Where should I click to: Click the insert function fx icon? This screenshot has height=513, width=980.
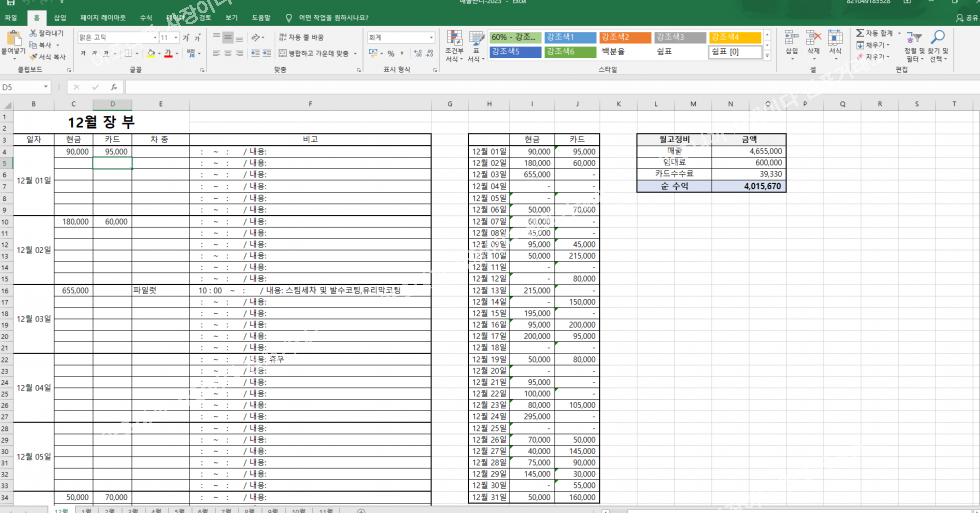coord(114,87)
